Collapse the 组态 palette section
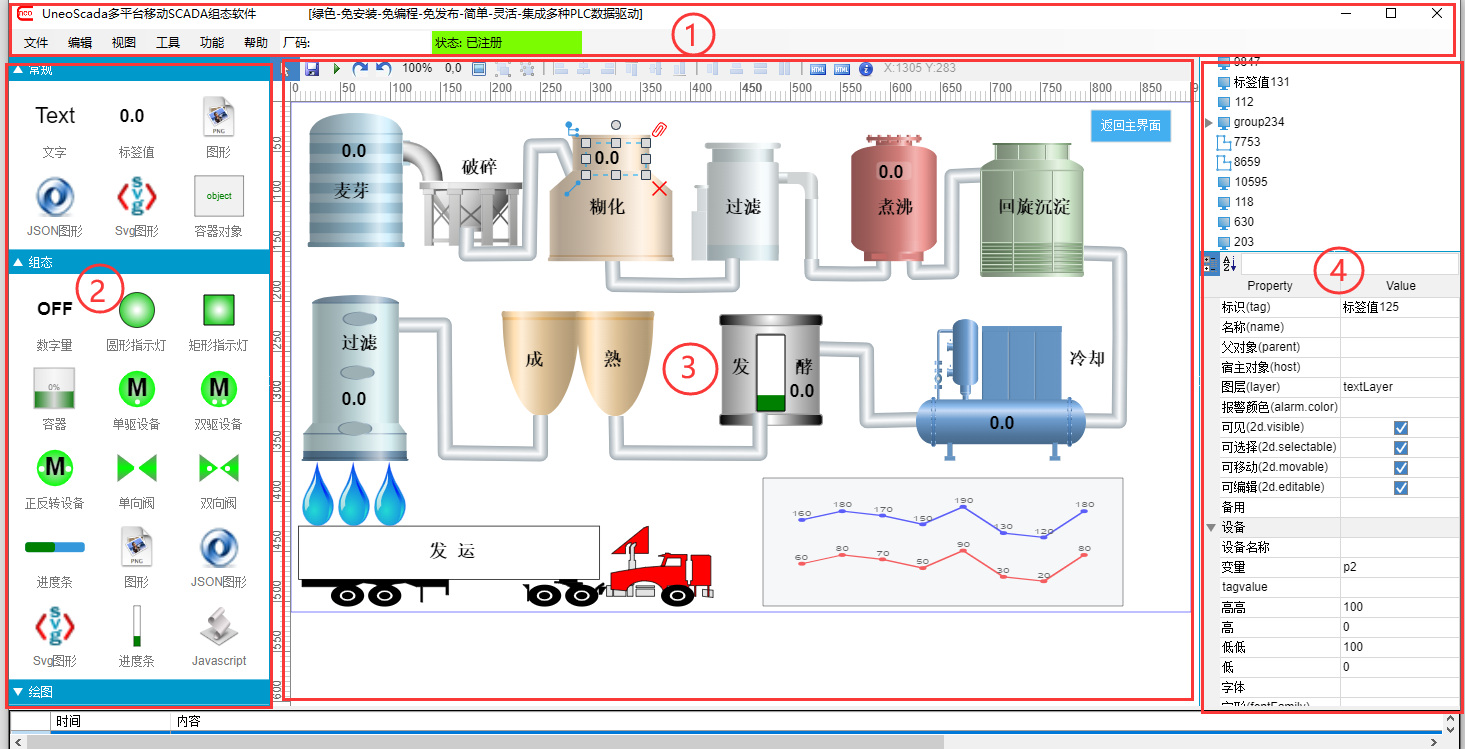 point(18,263)
